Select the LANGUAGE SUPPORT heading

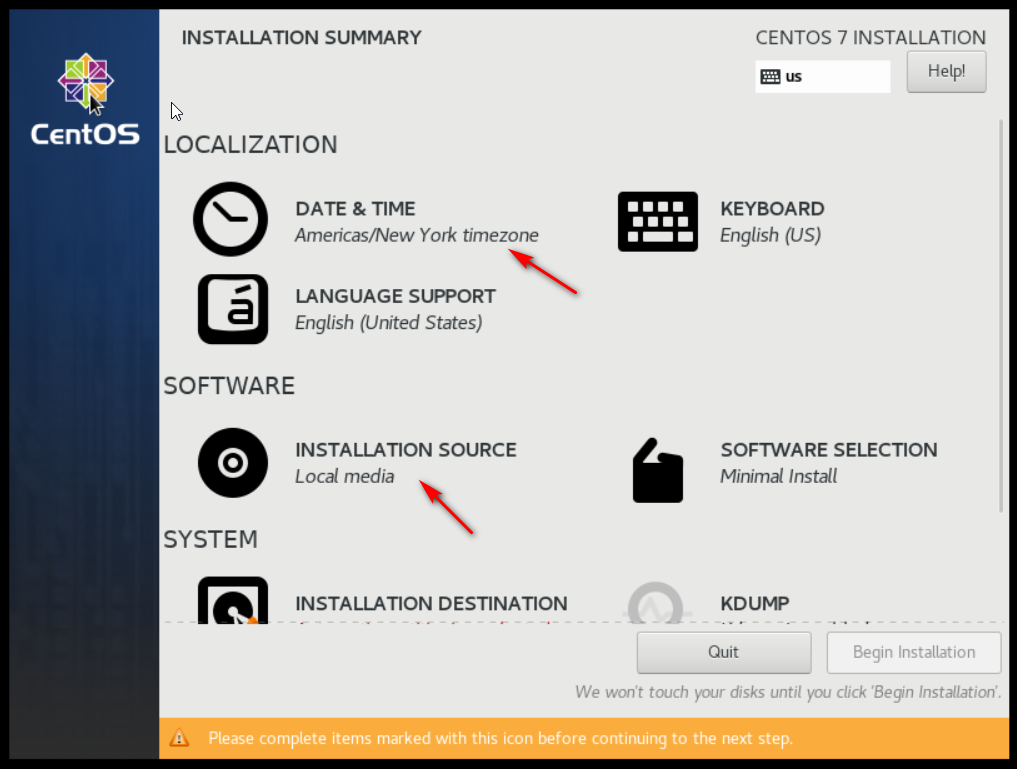(396, 296)
